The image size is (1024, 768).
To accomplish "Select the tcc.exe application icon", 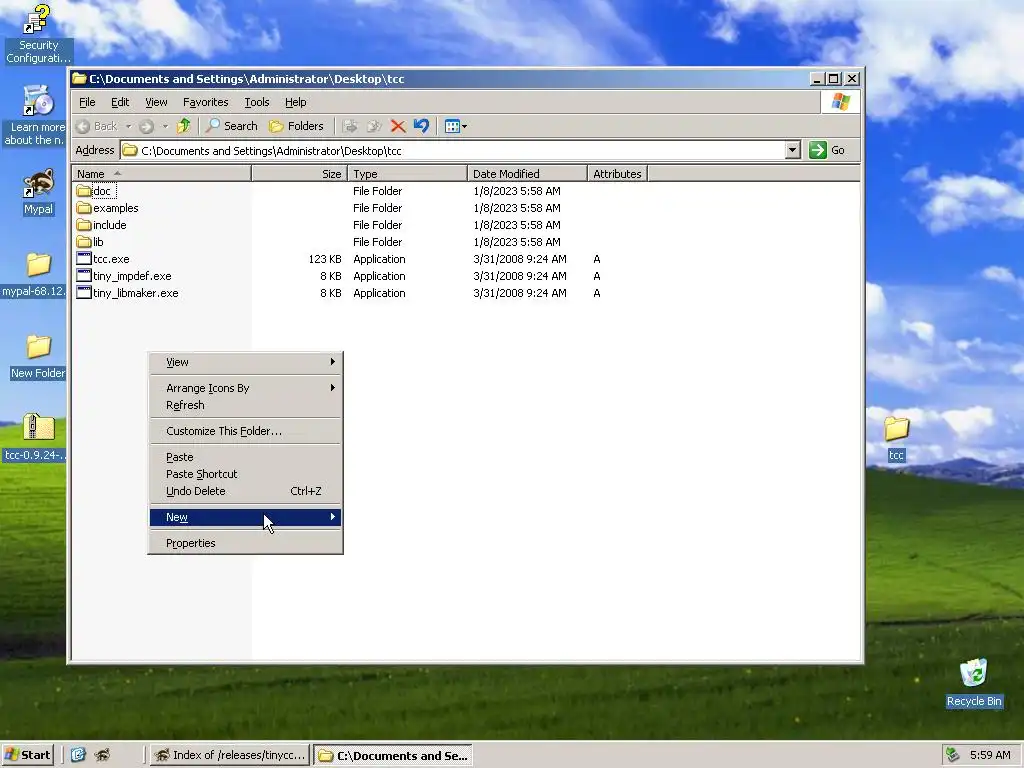I will (84, 259).
